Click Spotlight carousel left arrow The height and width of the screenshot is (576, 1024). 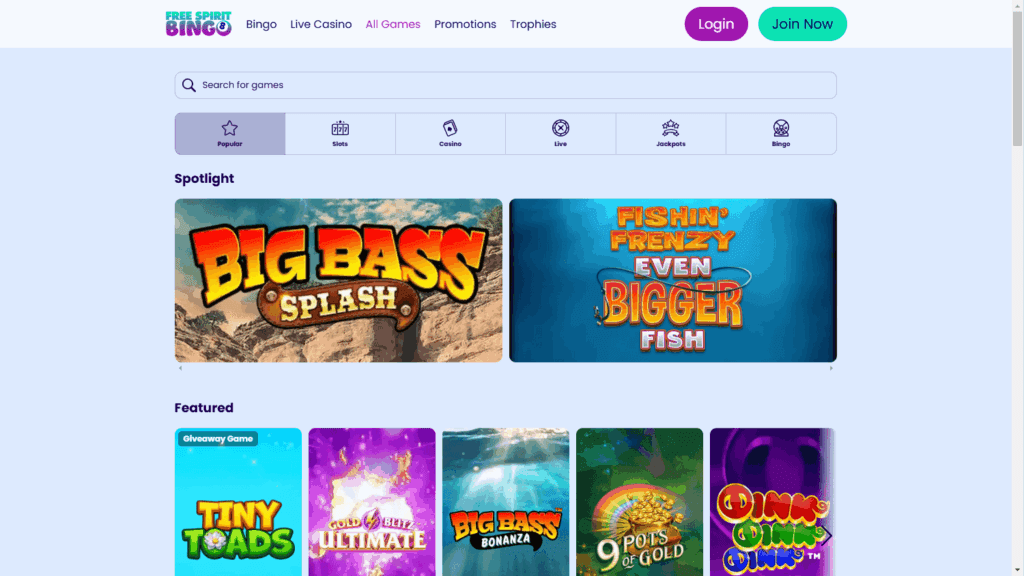tap(180, 368)
